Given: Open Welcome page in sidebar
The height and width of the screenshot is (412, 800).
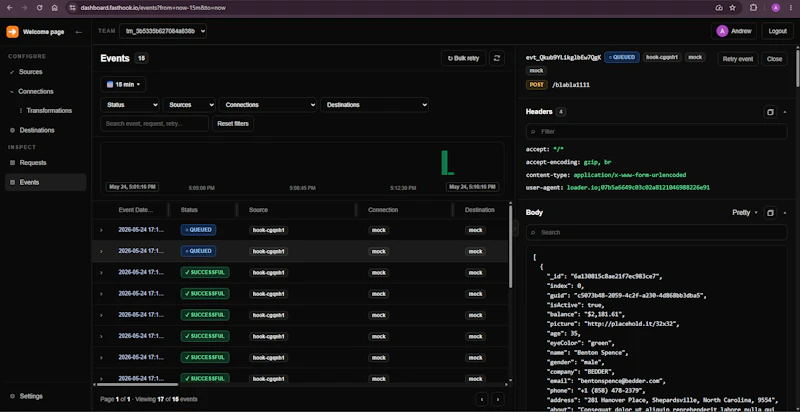Looking at the screenshot, I should click(43, 32).
